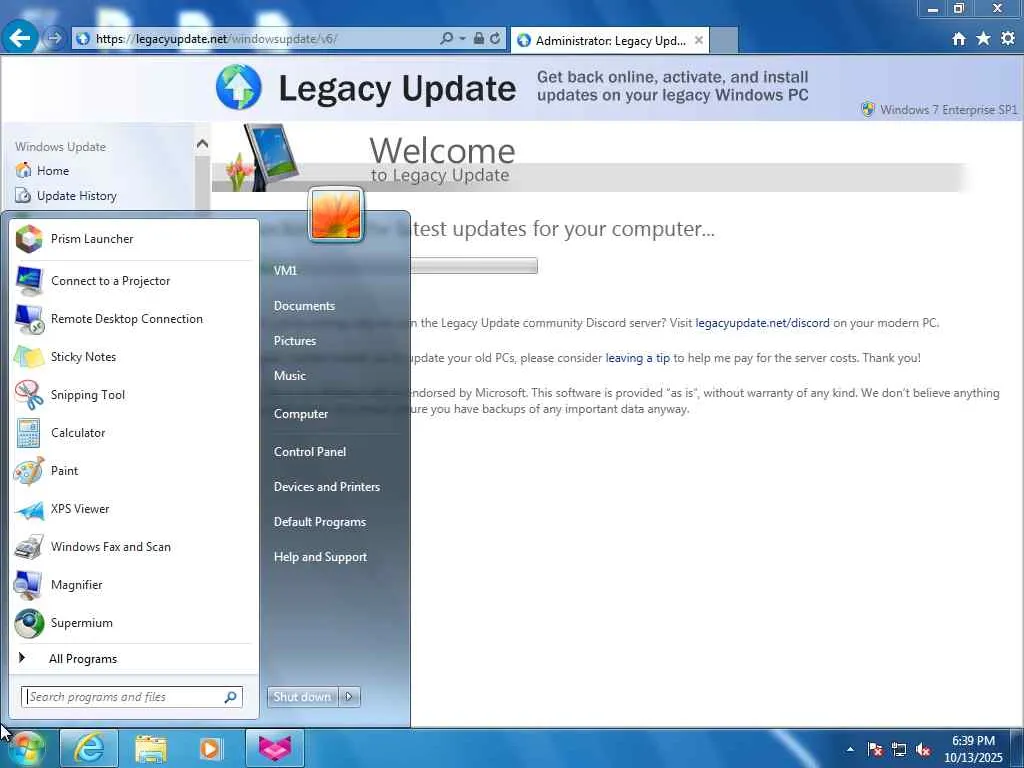Open a new browser tab
Image resolution: width=1024 pixels, height=768 pixels.
(724, 40)
